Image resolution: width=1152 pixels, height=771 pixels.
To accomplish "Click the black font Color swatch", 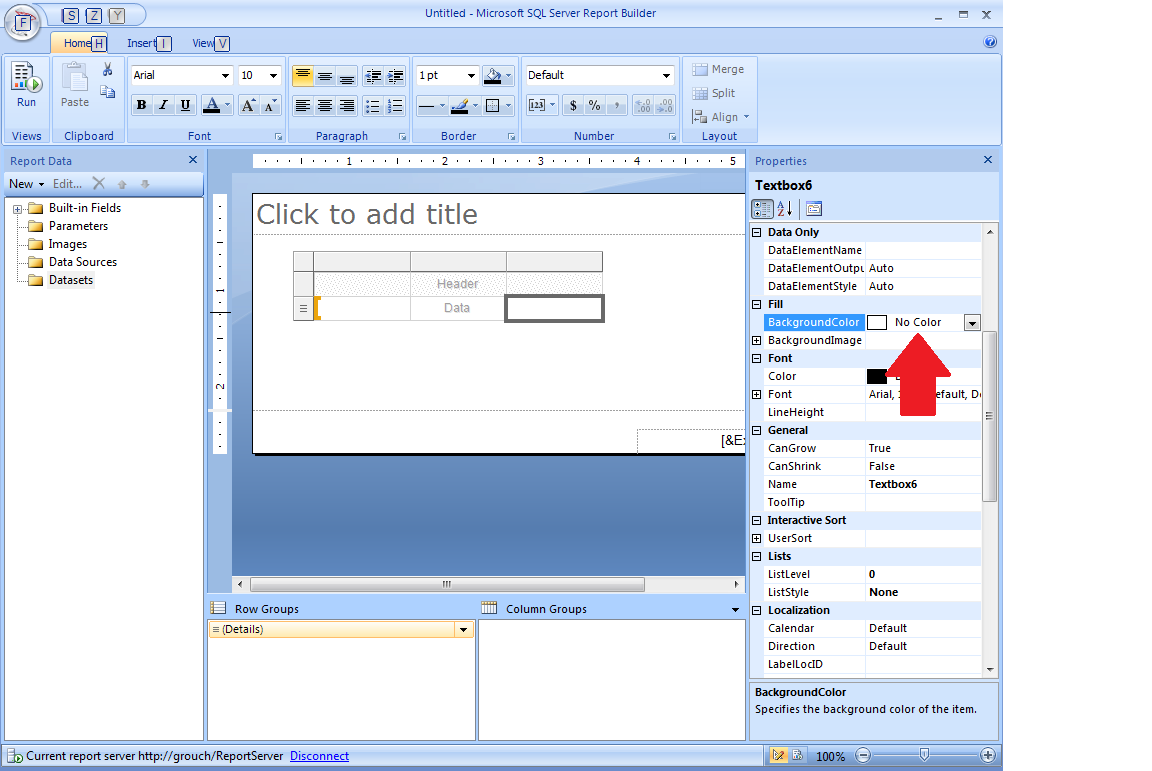I will tap(876, 376).
